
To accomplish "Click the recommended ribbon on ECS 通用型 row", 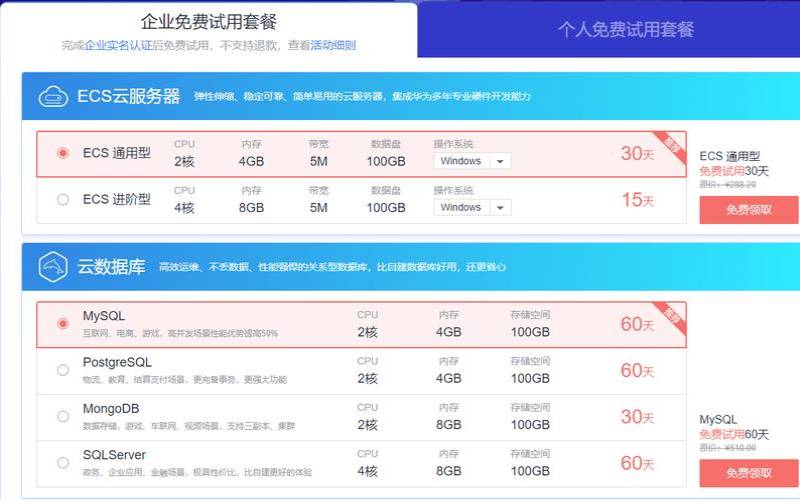I will point(670,147).
